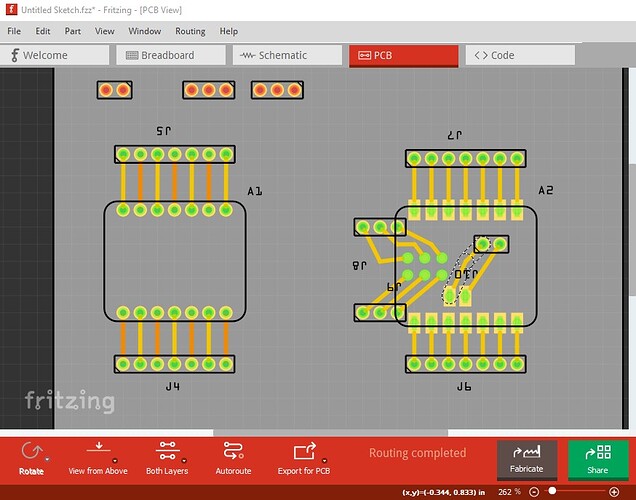This screenshot has width=636, height=500.
Task: Open the Rotate dropdown arrow
Action: 47,459
